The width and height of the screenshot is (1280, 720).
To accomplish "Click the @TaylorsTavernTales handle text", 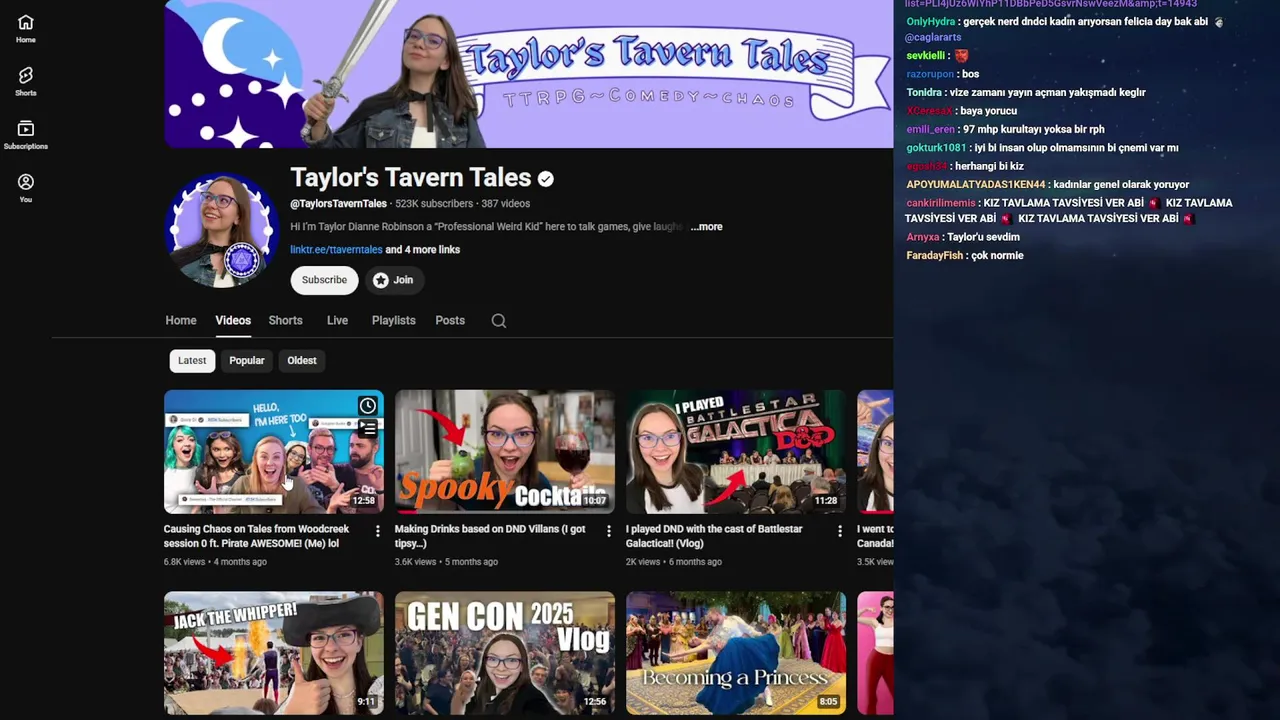I will click(x=338, y=204).
